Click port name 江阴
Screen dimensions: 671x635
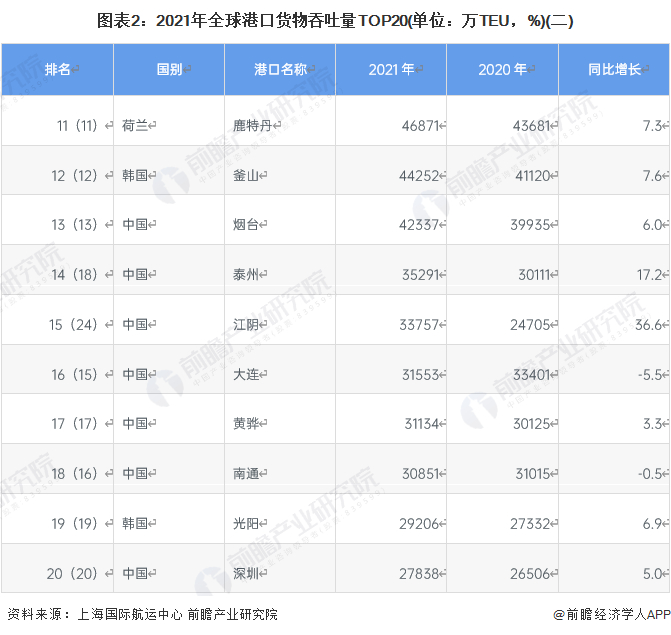tap(246, 325)
